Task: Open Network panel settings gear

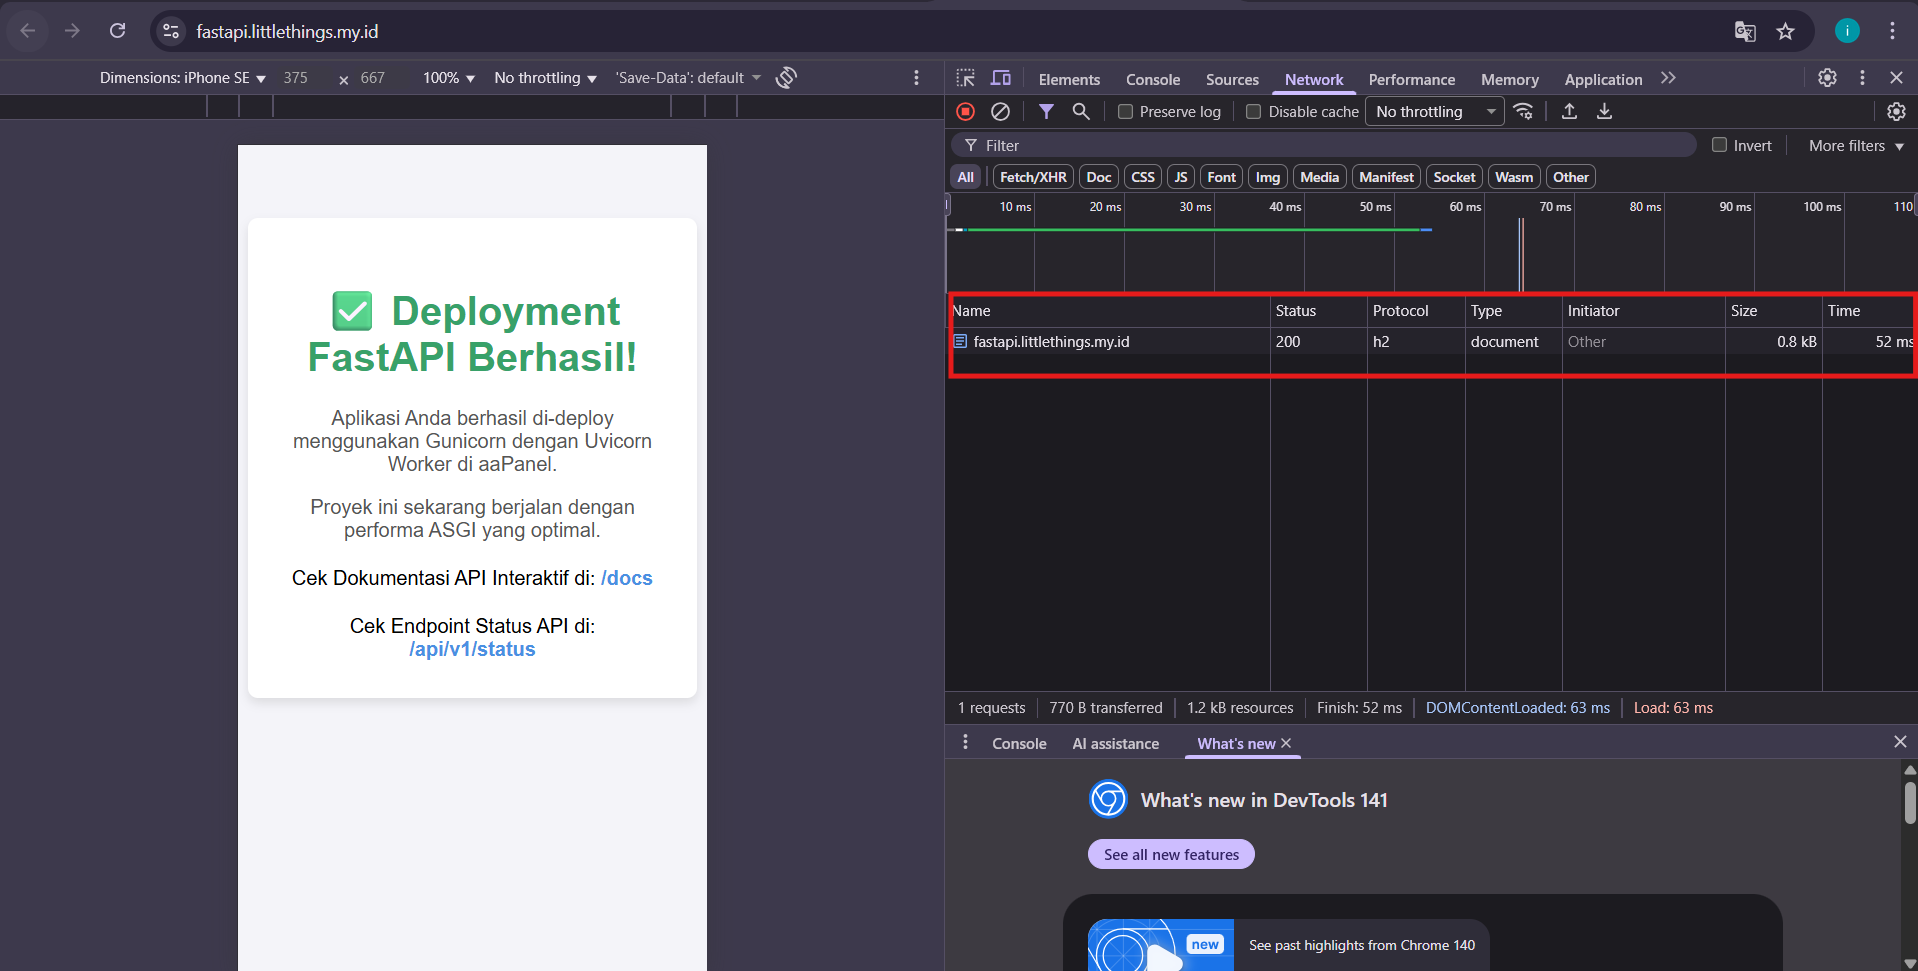Action: click(1896, 111)
